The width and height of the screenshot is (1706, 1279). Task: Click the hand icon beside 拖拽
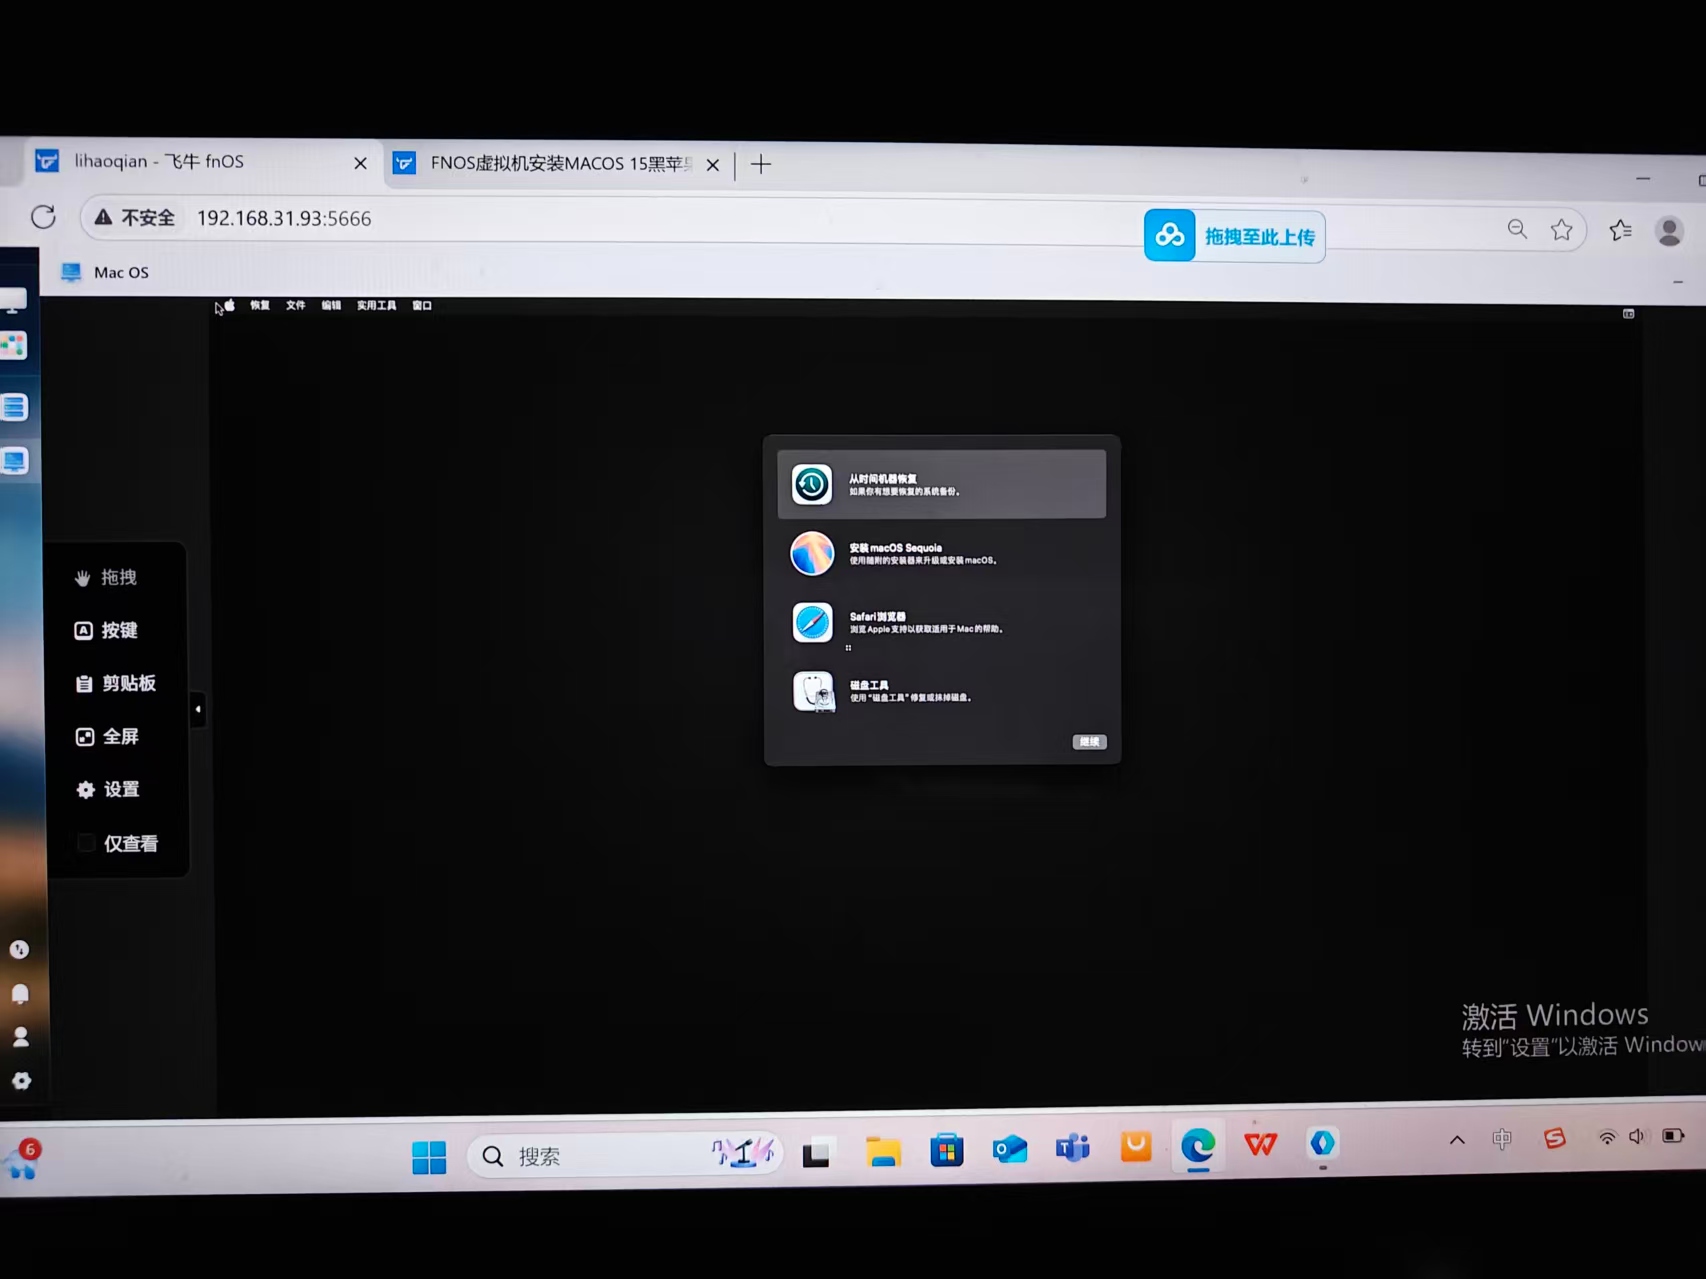pyautogui.click(x=82, y=578)
